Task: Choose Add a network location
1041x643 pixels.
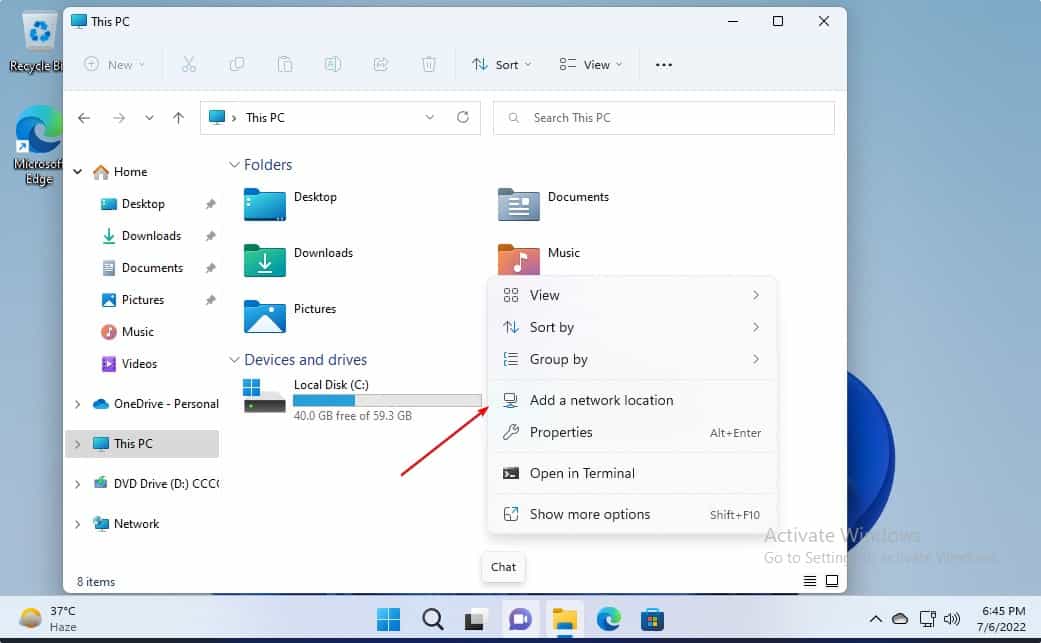Action: [x=601, y=400]
